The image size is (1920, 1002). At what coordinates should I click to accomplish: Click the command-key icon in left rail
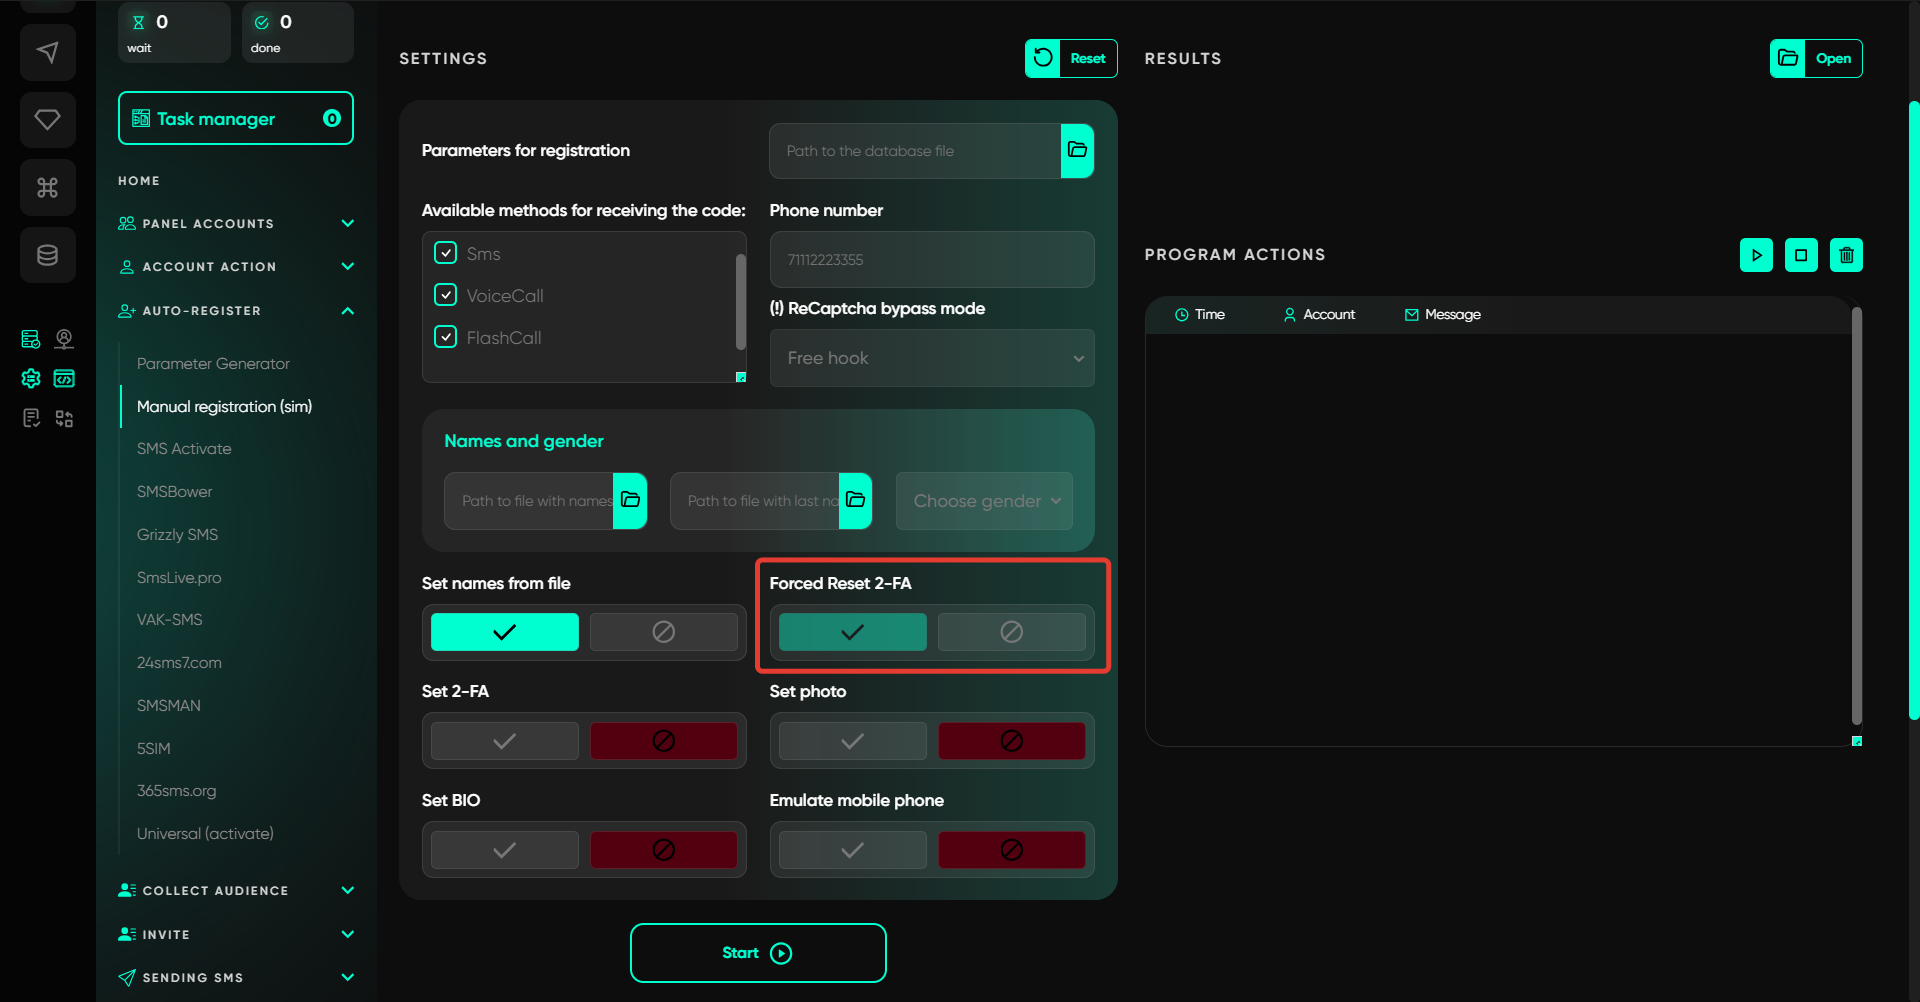[x=47, y=187]
